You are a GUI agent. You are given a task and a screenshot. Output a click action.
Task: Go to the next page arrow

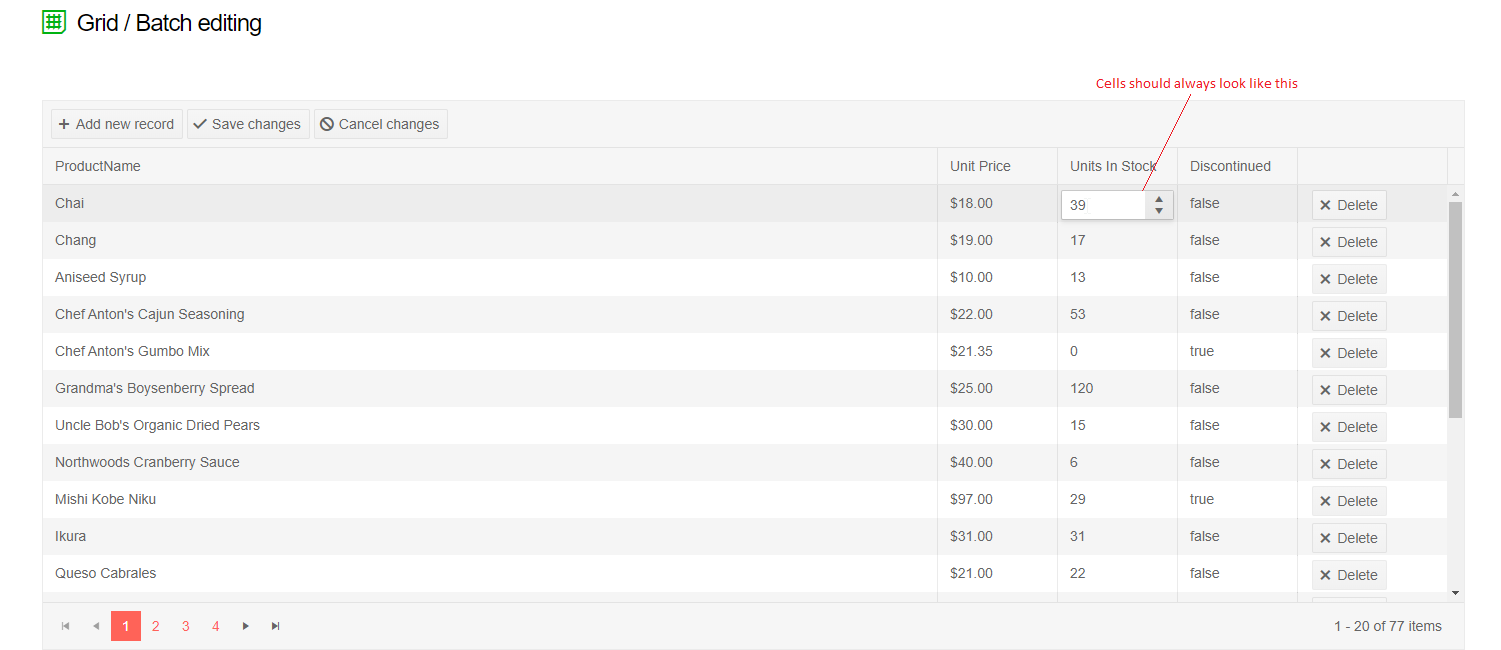click(x=246, y=626)
